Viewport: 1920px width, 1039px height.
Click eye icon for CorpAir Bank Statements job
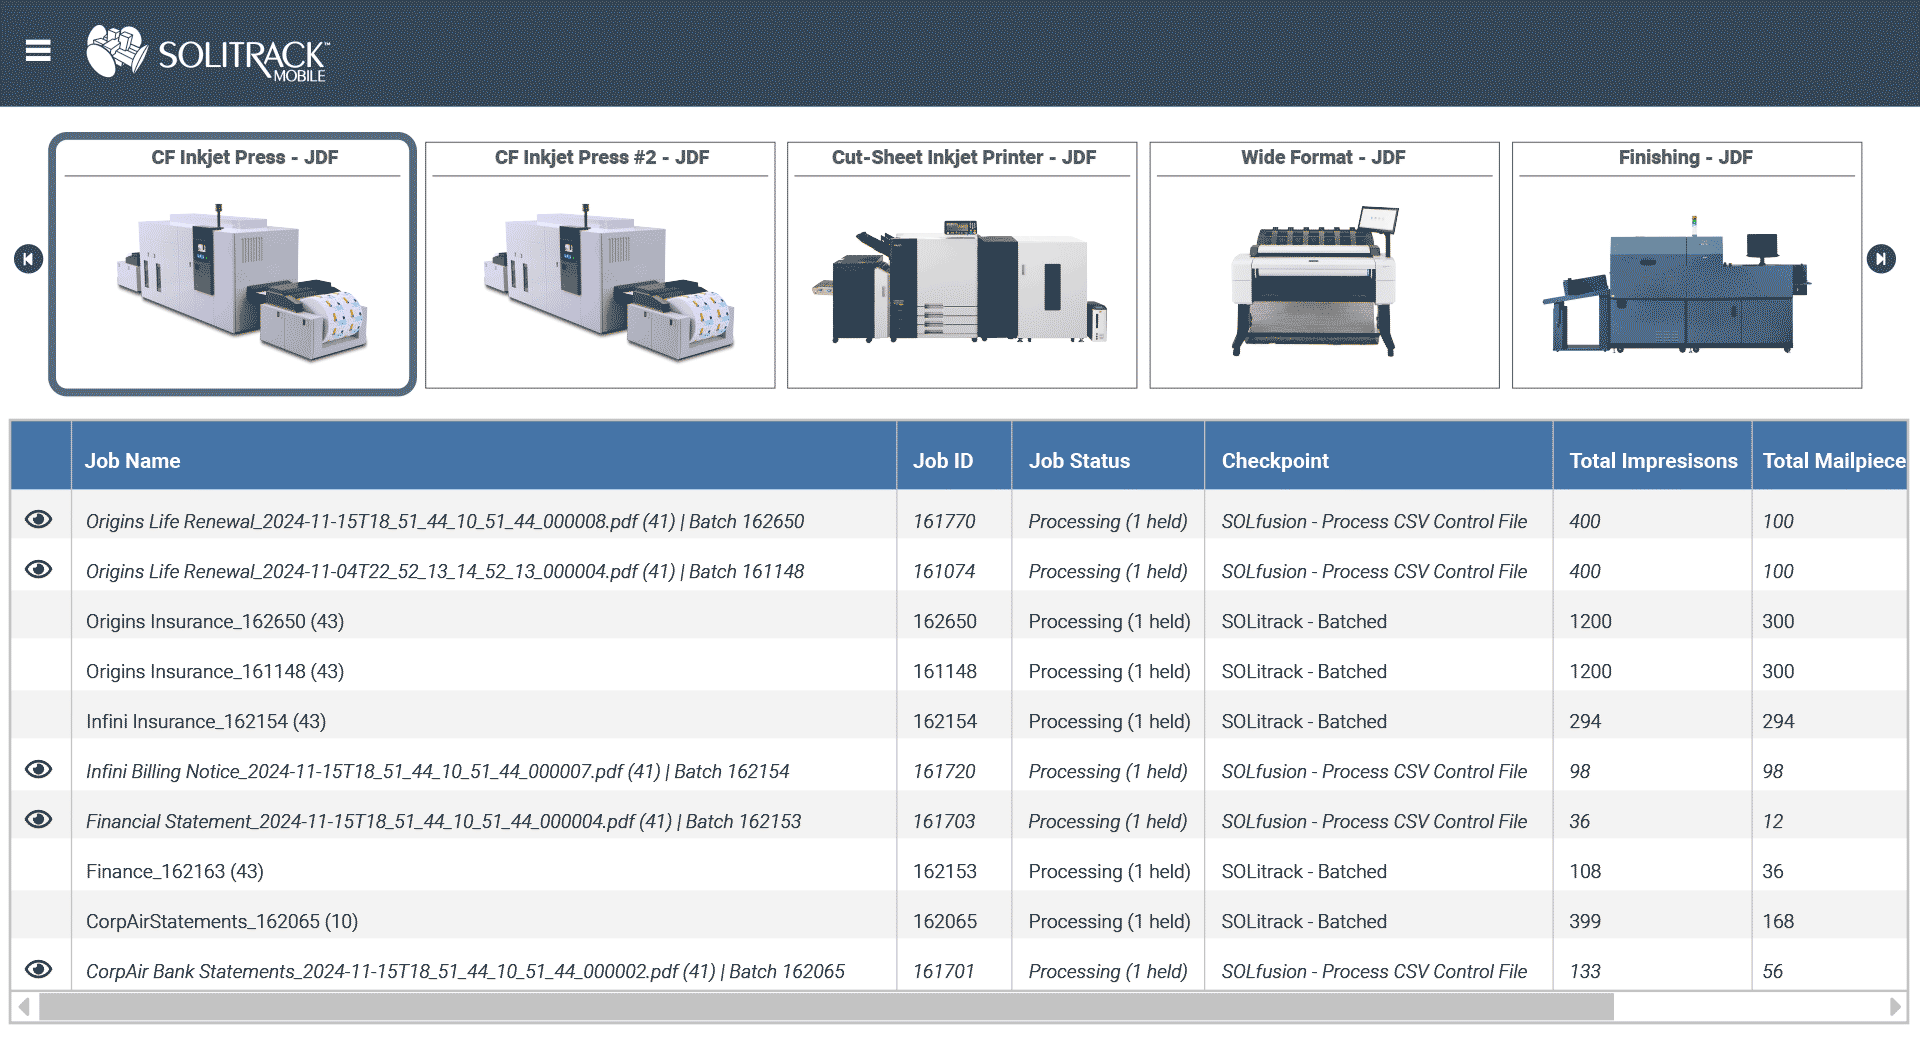coord(39,969)
